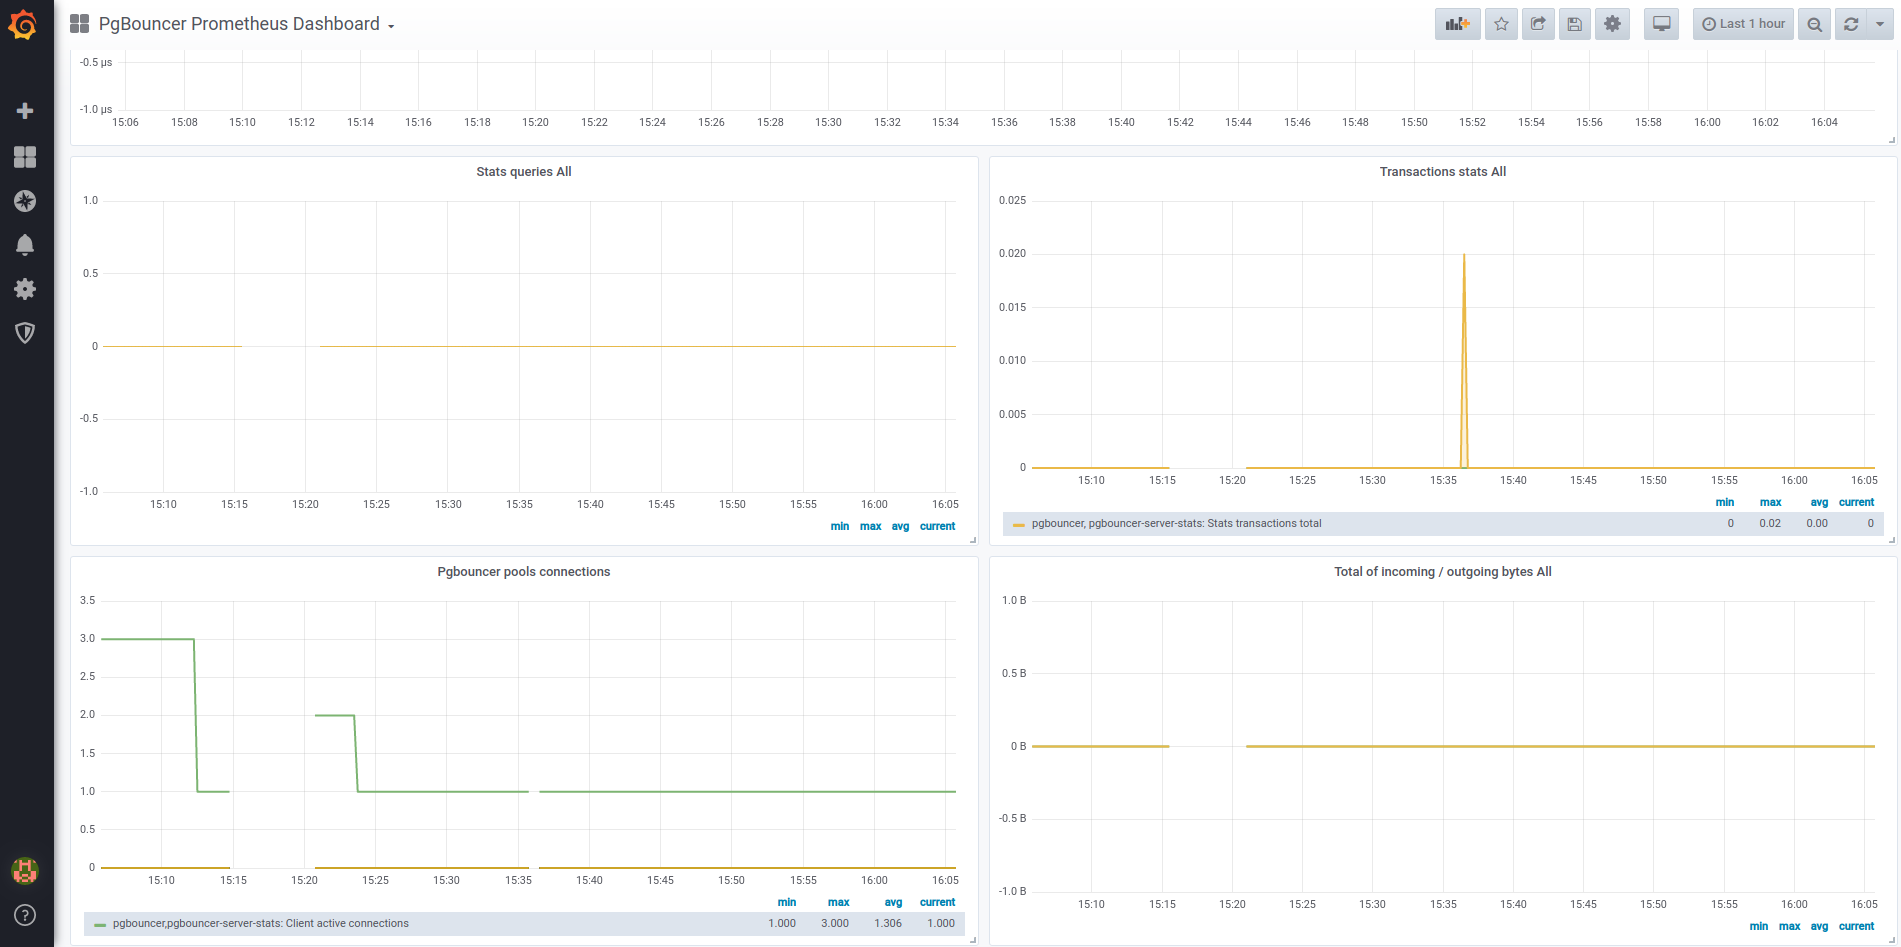
Task: Open the Server Admin shield icon
Action: click(25, 333)
